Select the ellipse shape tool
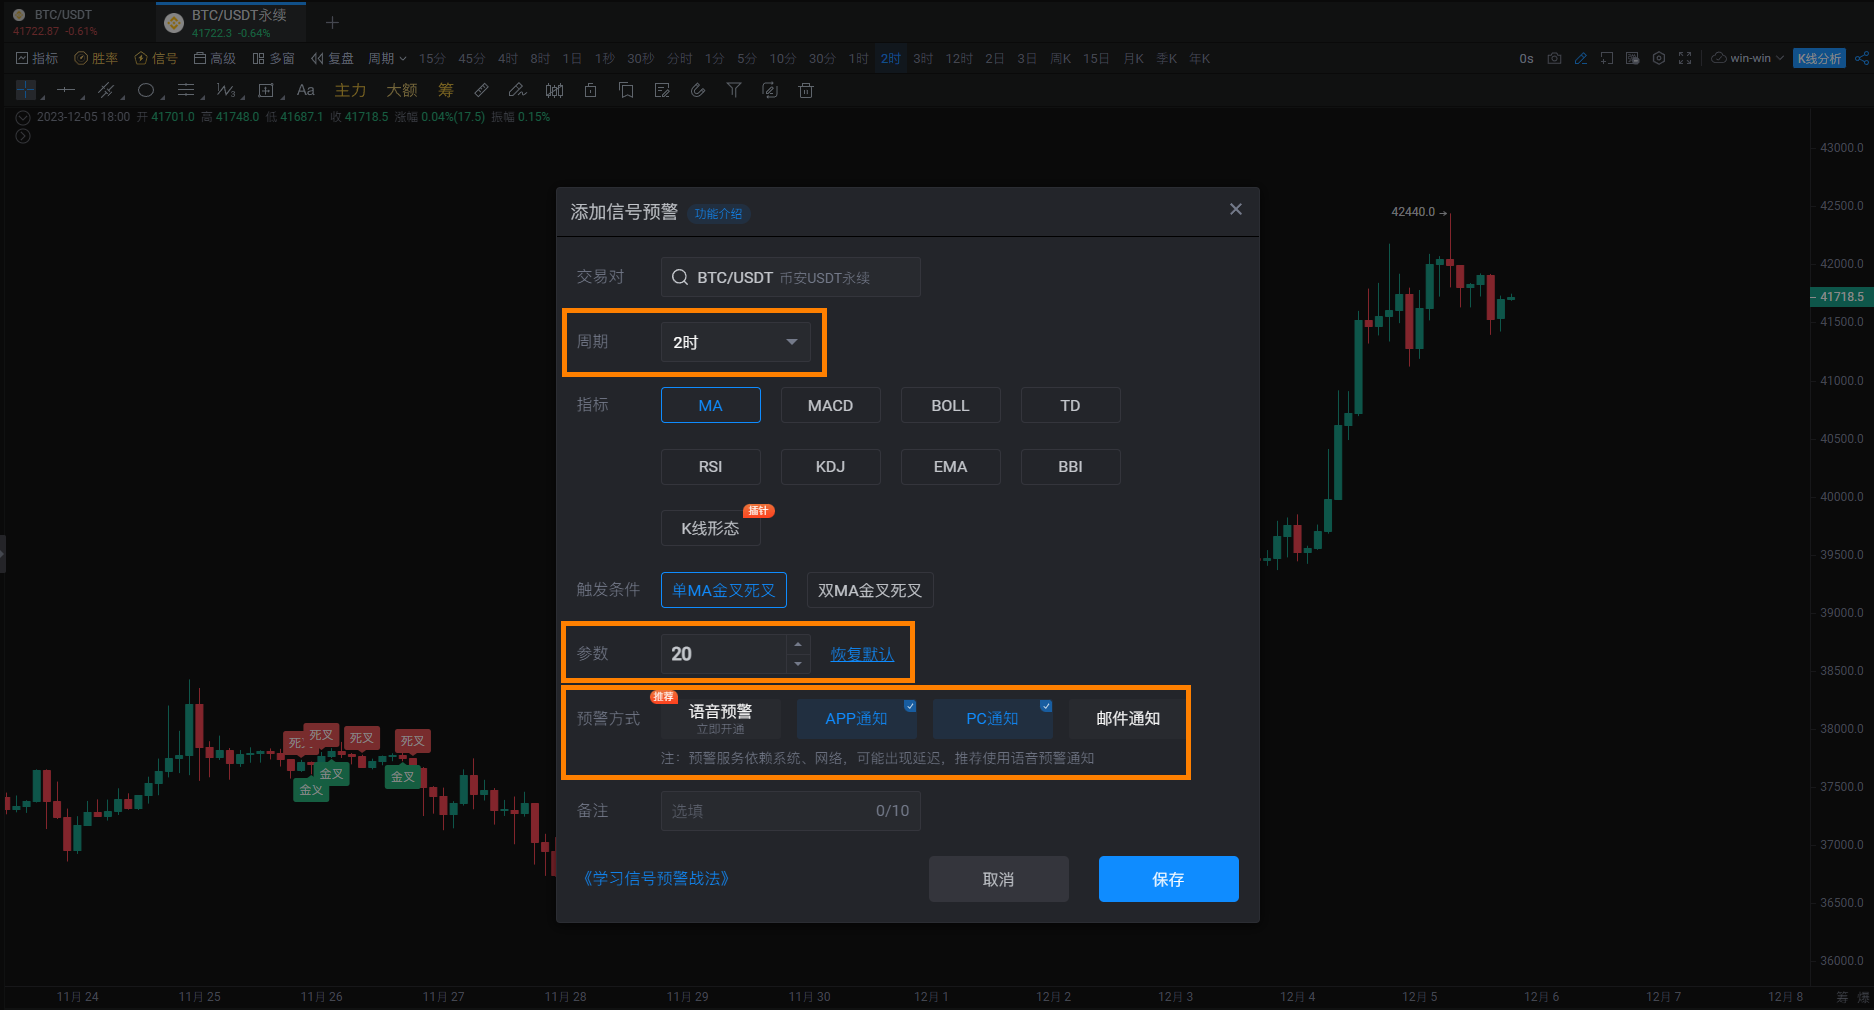 click(146, 90)
